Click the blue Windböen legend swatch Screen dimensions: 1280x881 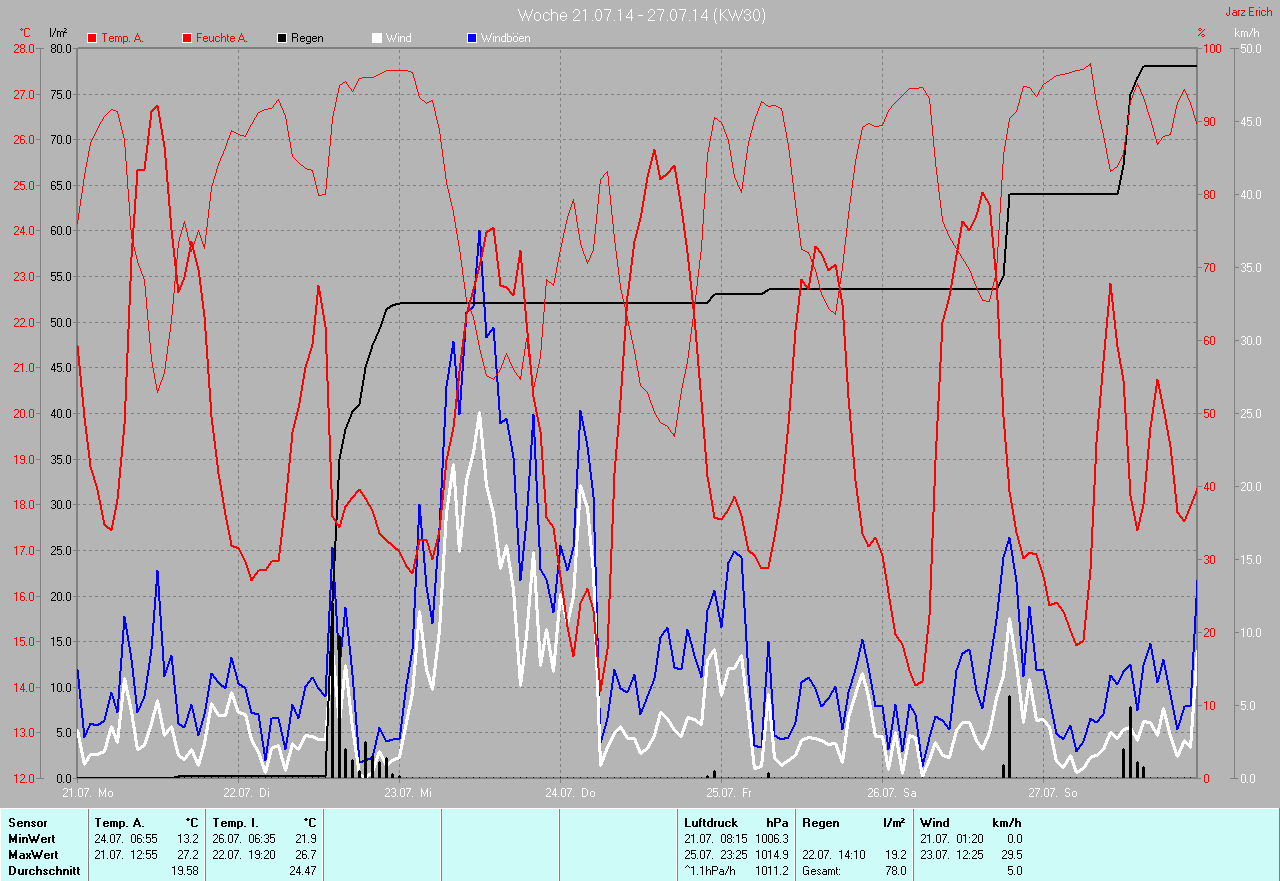pos(471,38)
